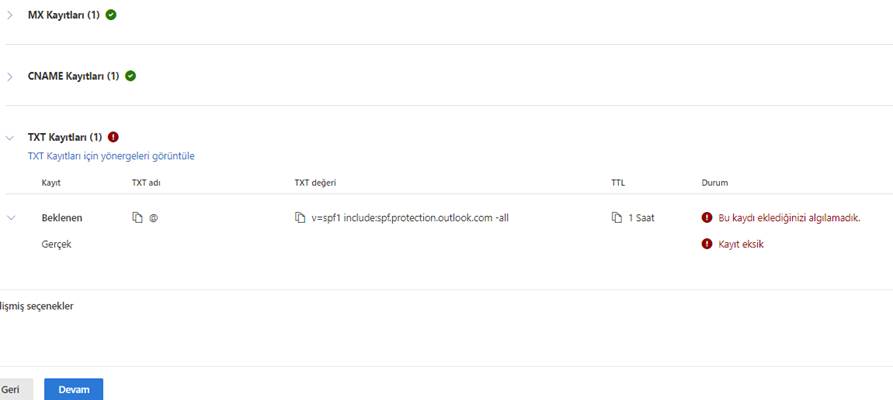Expand the MX Kayıtları section
The height and width of the screenshot is (400, 893).
10,15
